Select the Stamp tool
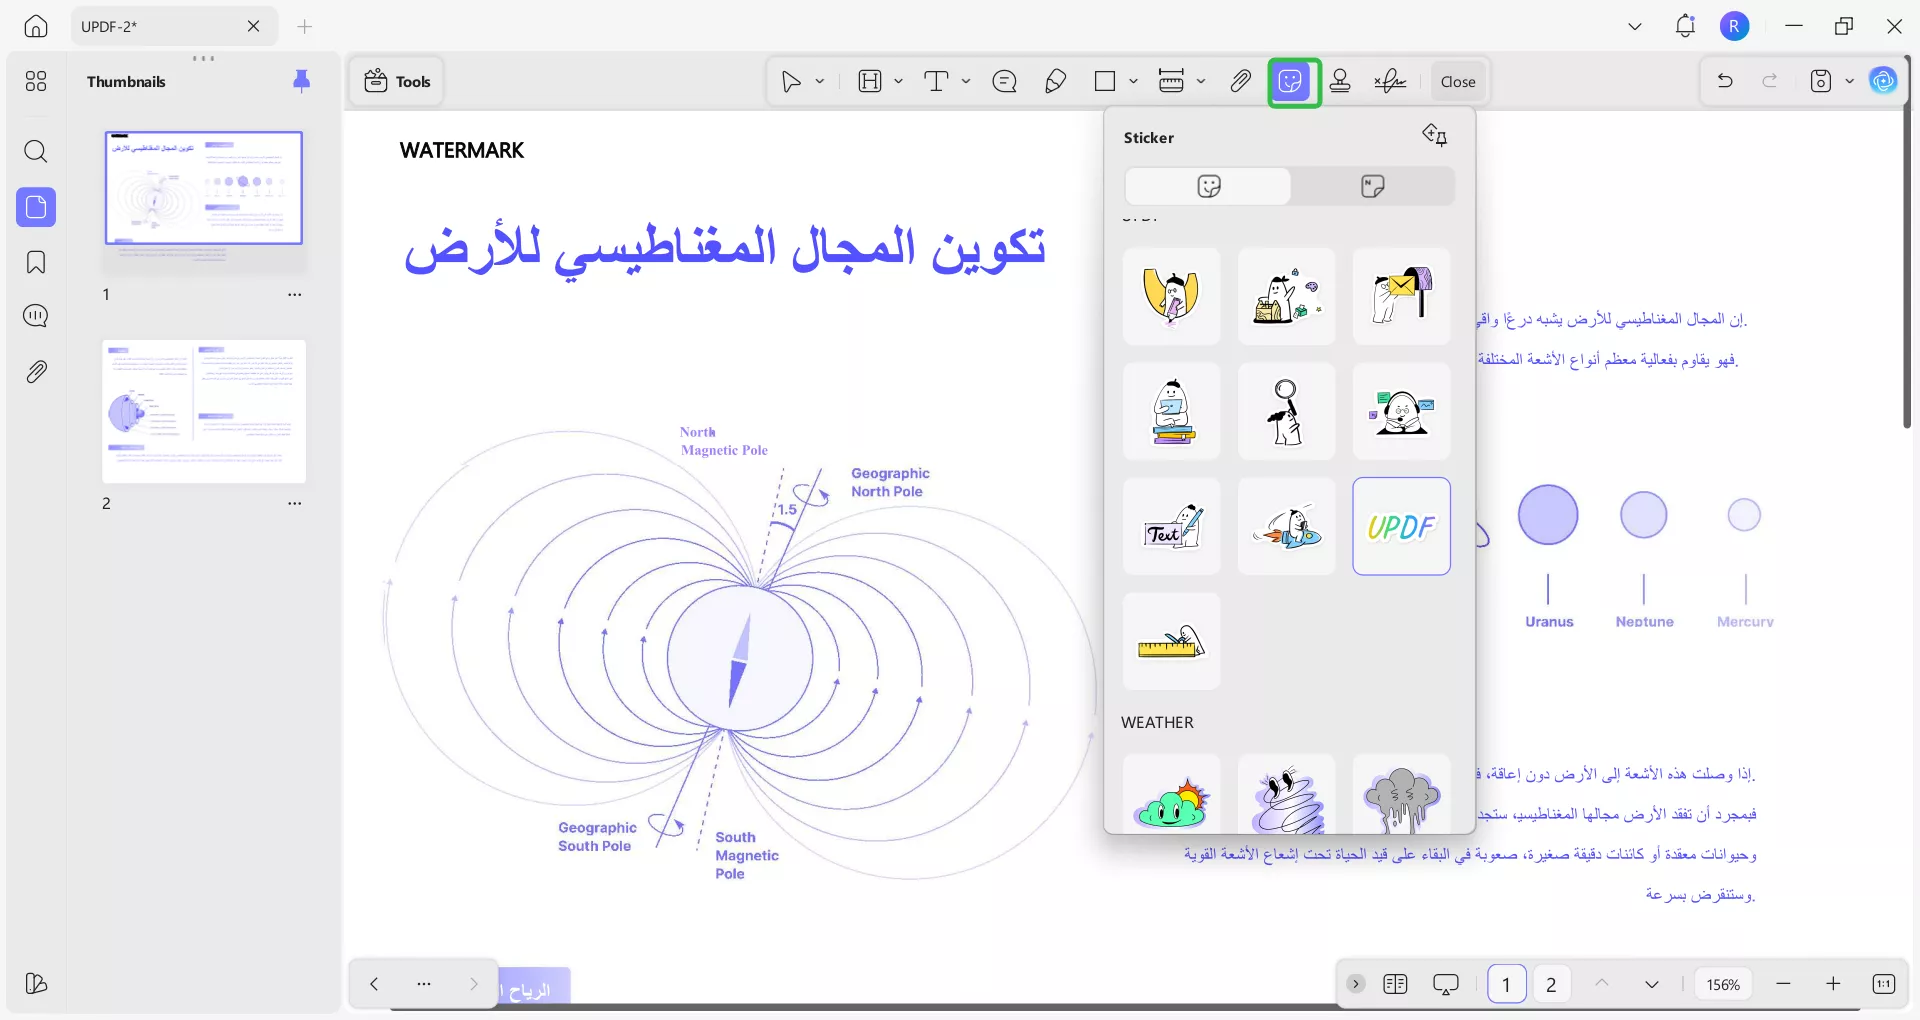Screen dimensions: 1920x1020 pos(1340,81)
